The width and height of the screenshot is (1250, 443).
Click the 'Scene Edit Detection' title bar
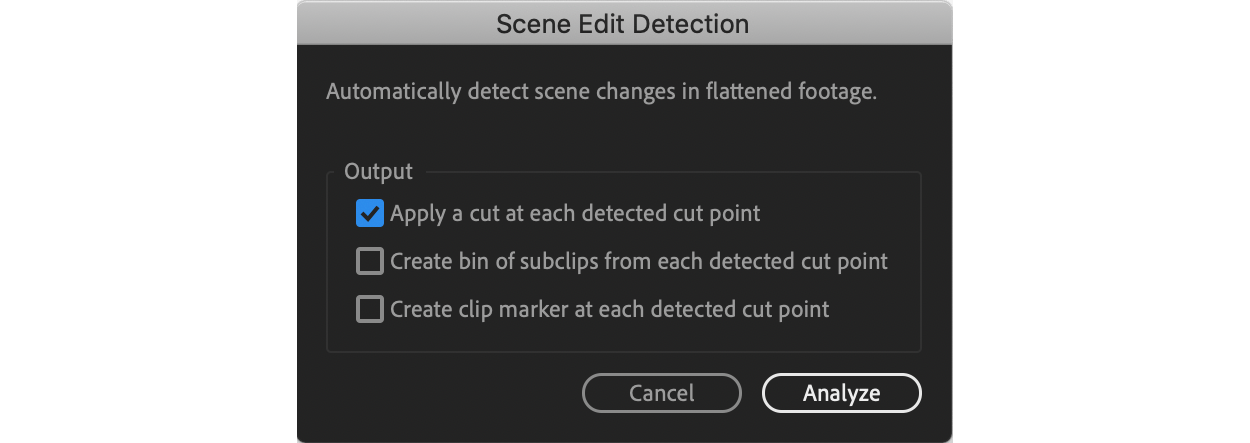click(624, 23)
